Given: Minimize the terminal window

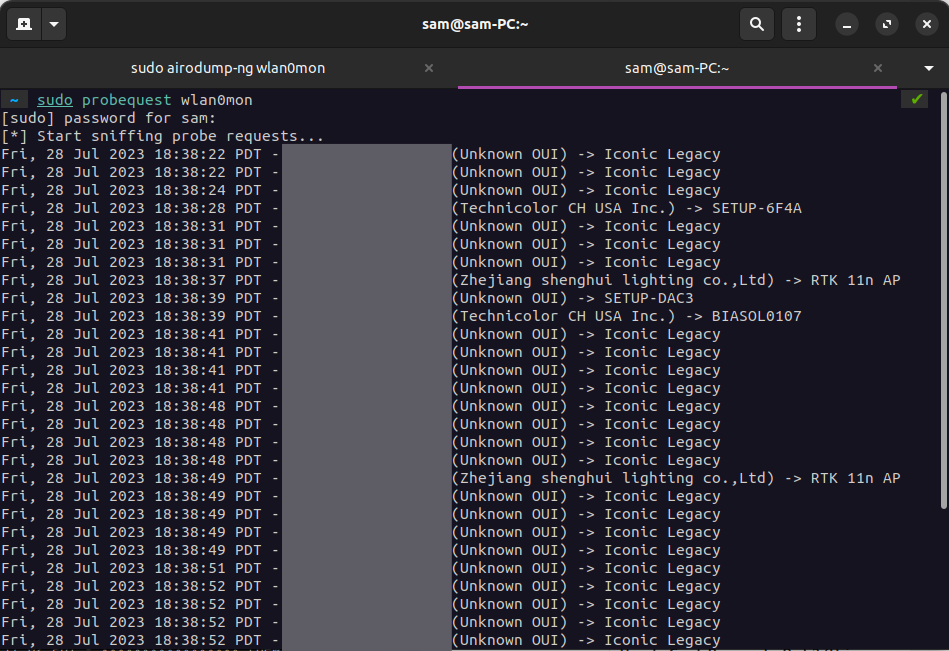Looking at the screenshot, I should coord(847,24).
